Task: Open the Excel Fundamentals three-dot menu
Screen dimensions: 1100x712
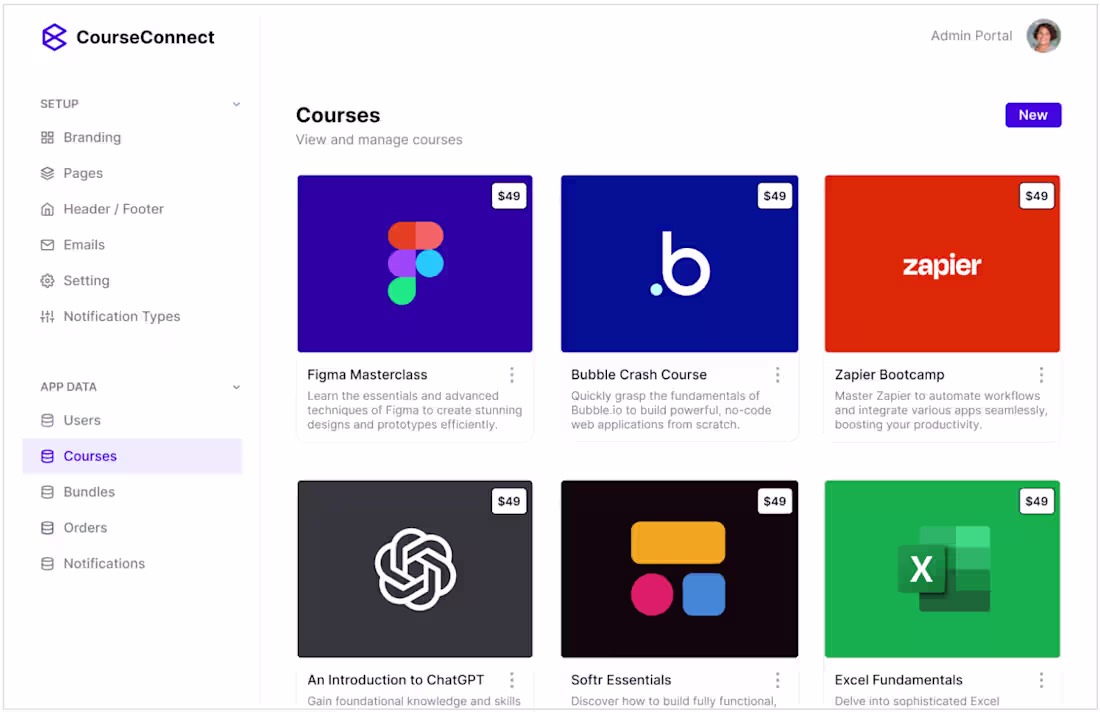Action: [x=1041, y=680]
